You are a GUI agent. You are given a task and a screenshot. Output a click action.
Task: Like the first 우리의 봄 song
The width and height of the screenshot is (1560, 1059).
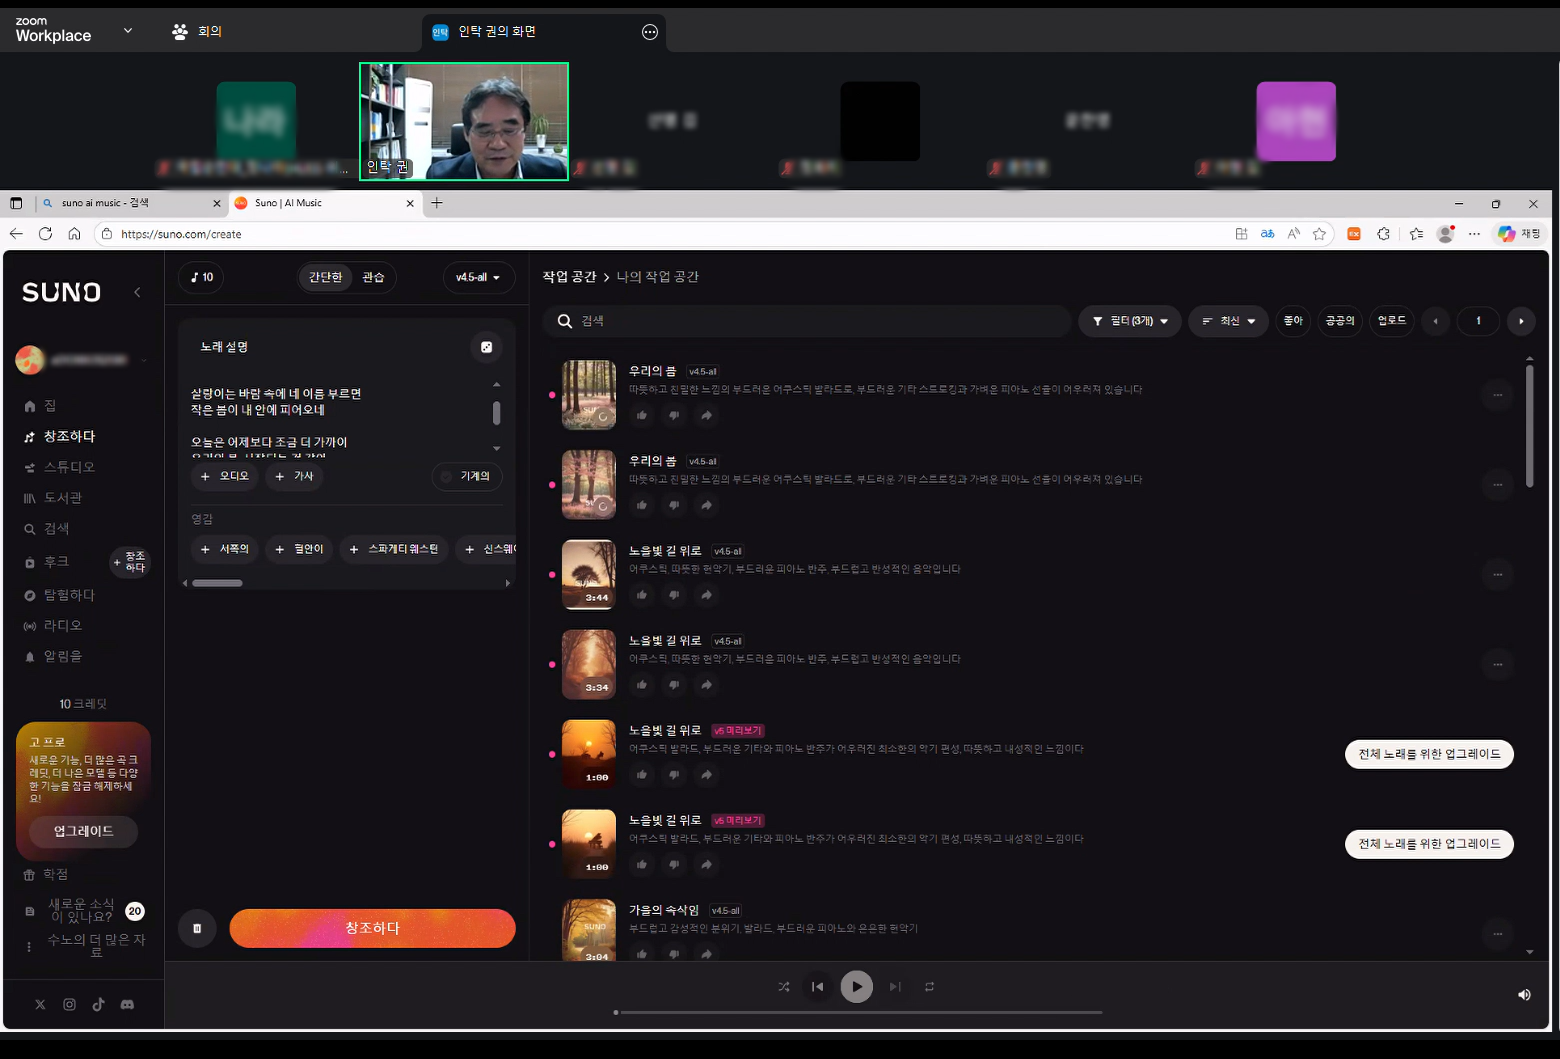click(x=642, y=415)
